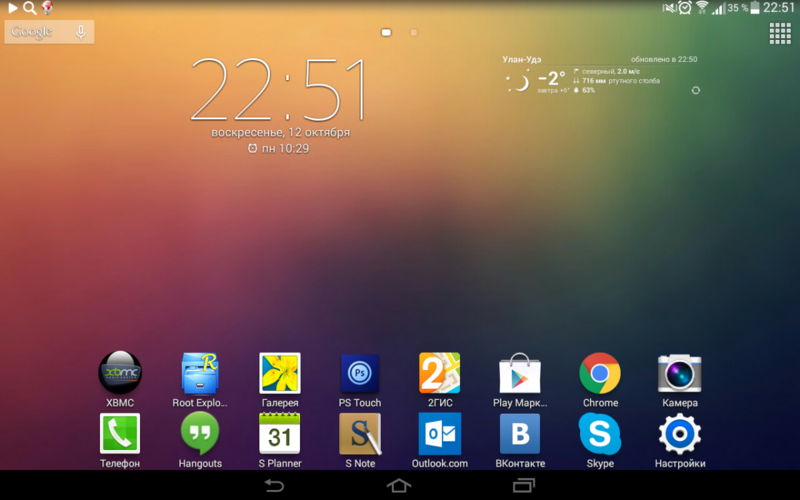
Task: Tap the cellular signal strength icon
Action: pyautogui.click(x=719, y=8)
